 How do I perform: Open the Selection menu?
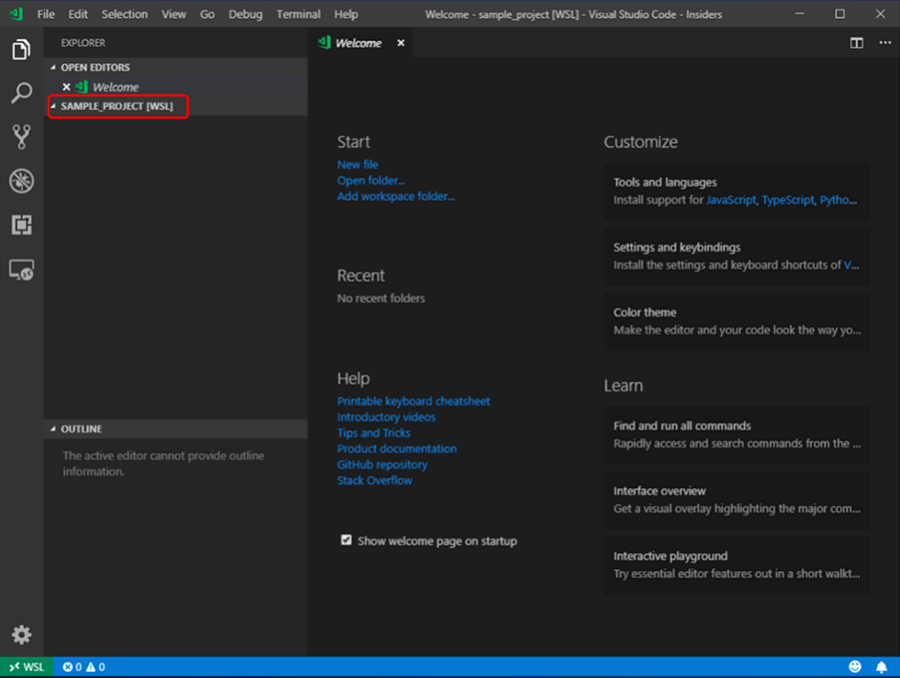(125, 14)
